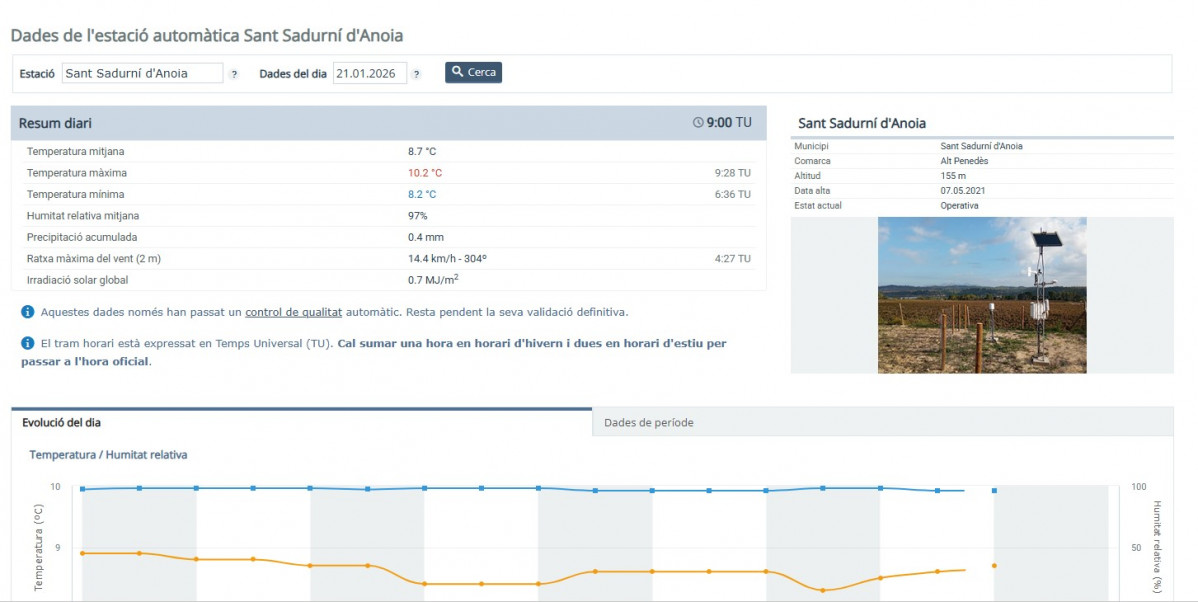Click the info icon beside the quality control note
Viewport: 1198px width, 602px height.
[28, 312]
